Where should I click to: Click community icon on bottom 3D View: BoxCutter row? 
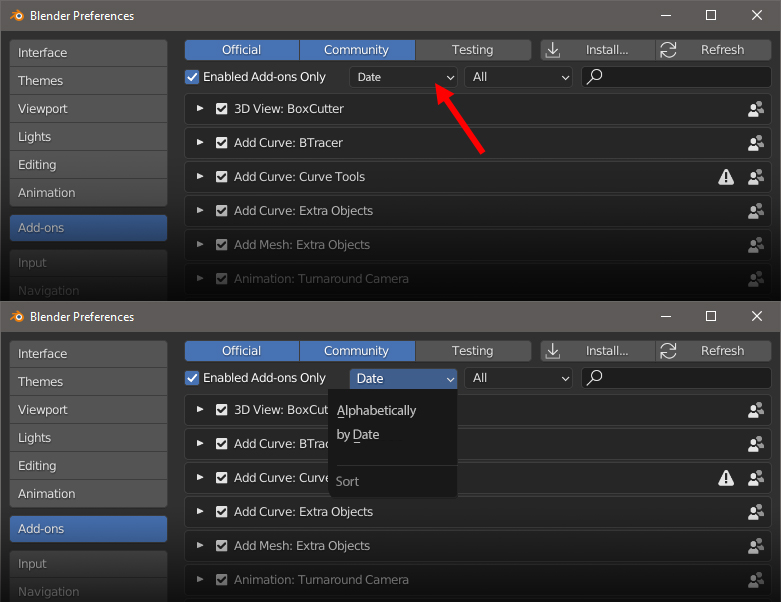[756, 410]
